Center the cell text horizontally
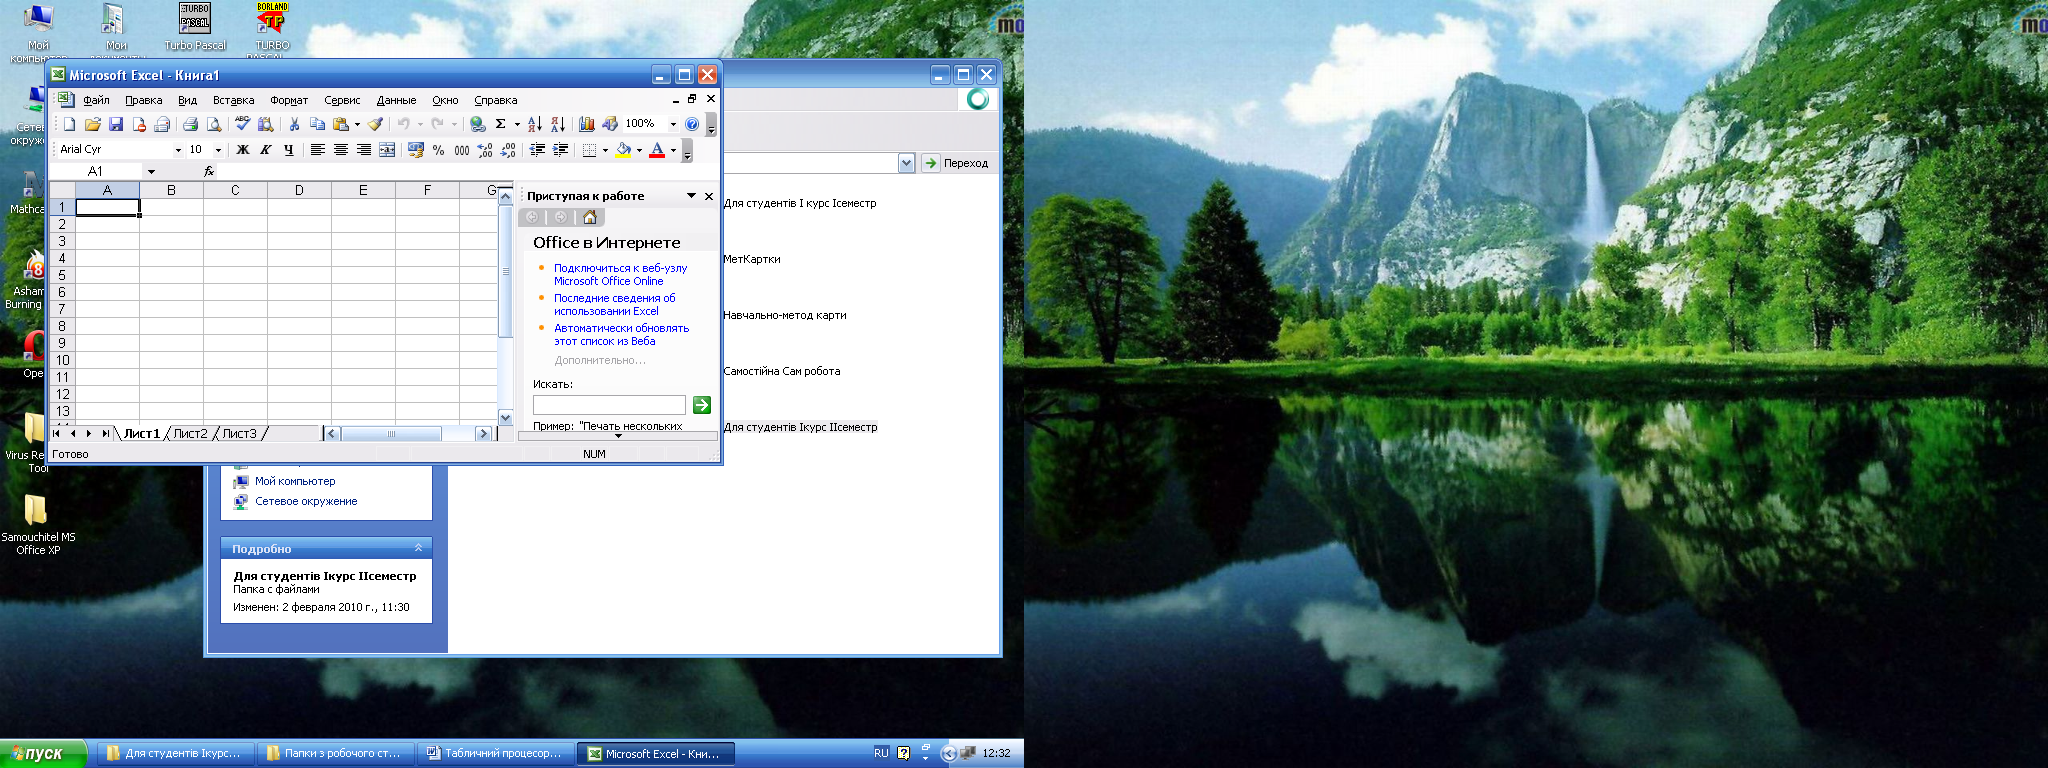Viewport: 2048px width, 768px height. tap(340, 150)
